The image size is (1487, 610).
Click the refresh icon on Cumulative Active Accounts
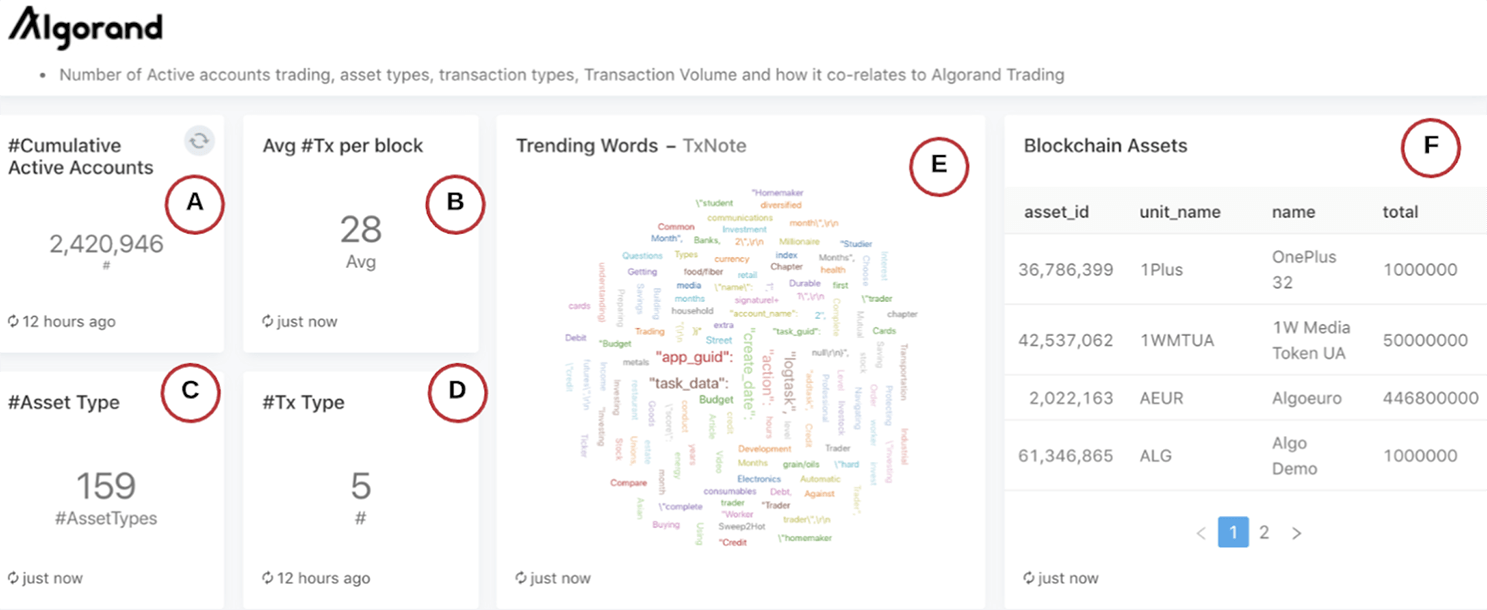(199, 142)
